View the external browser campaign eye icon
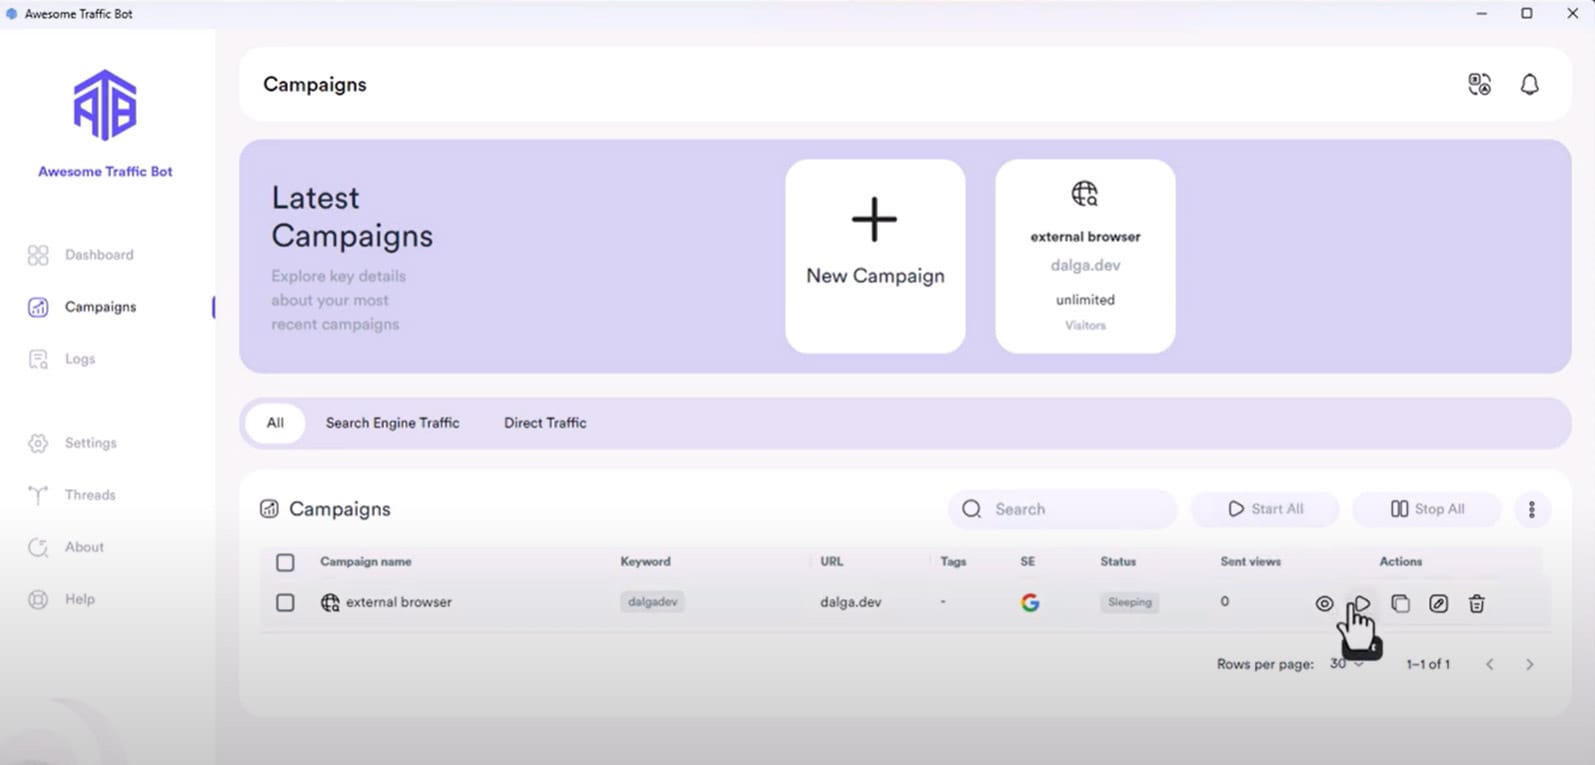This screenshot has height=765, width=1595. tap(1324, 603)
